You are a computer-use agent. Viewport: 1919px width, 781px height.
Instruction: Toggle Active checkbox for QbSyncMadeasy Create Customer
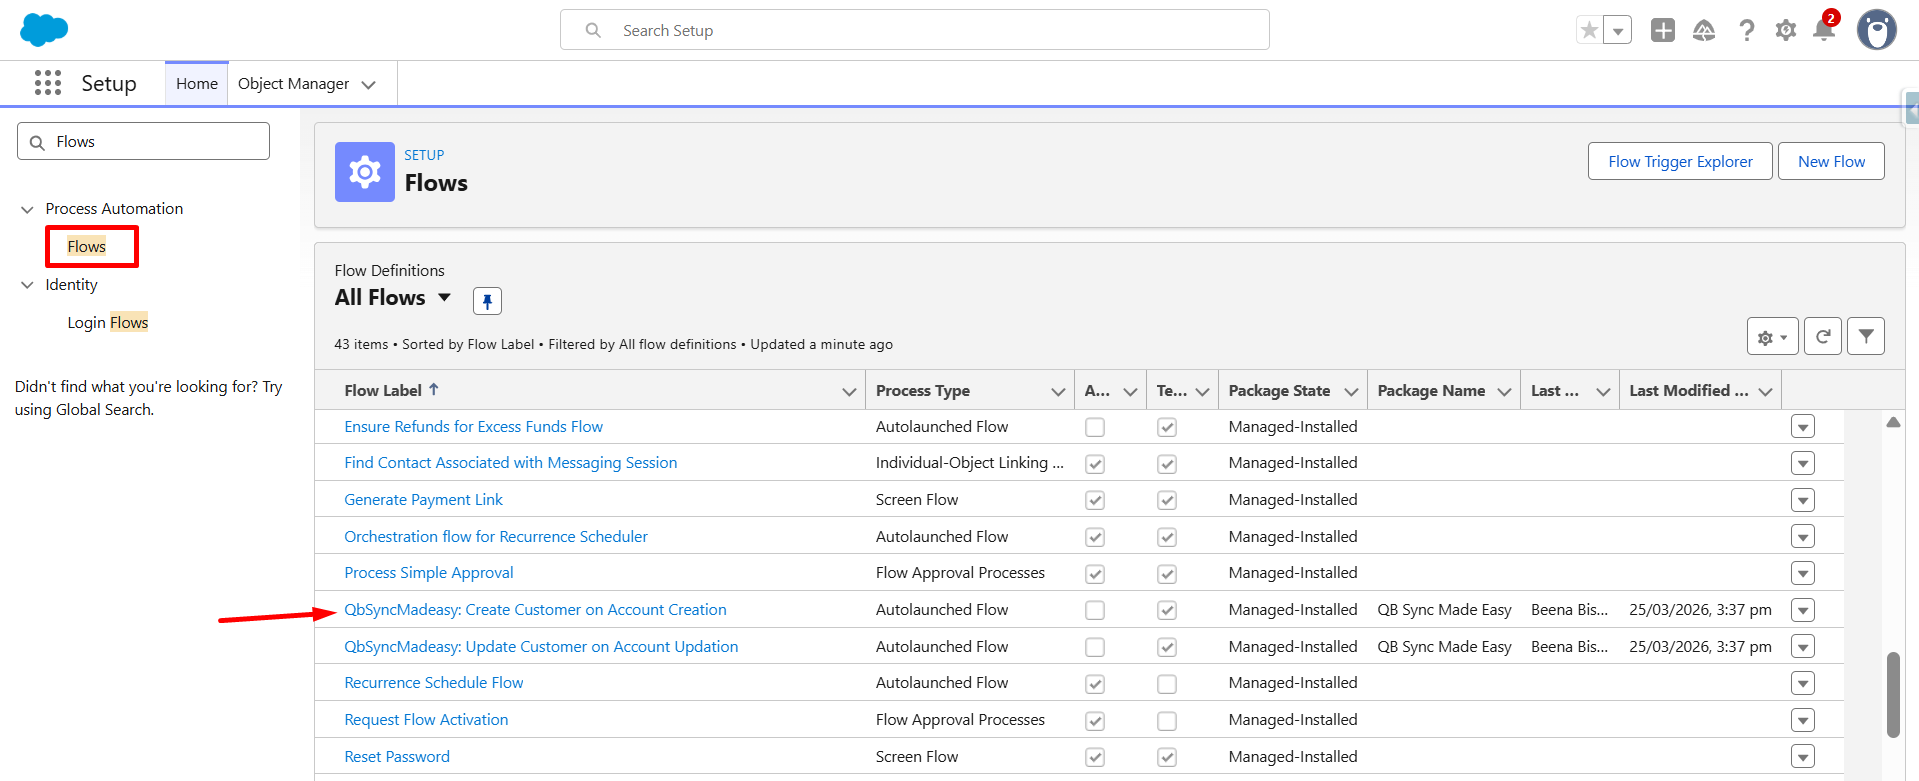coord(1095,610)
